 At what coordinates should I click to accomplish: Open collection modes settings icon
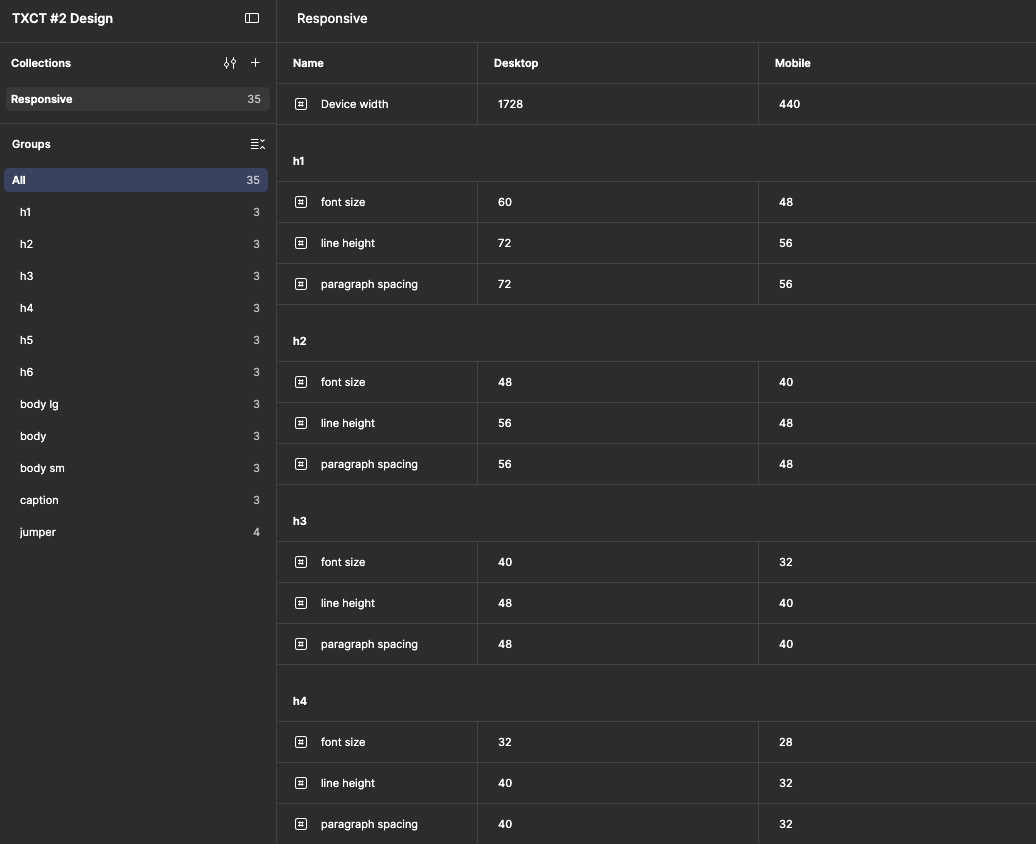click(230, 63)
